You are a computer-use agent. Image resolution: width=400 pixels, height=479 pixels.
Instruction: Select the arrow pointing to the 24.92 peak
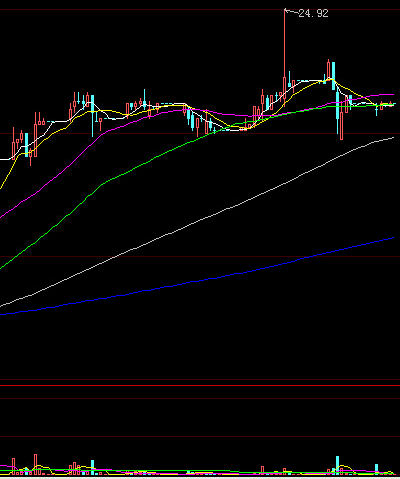click(291, 12)
